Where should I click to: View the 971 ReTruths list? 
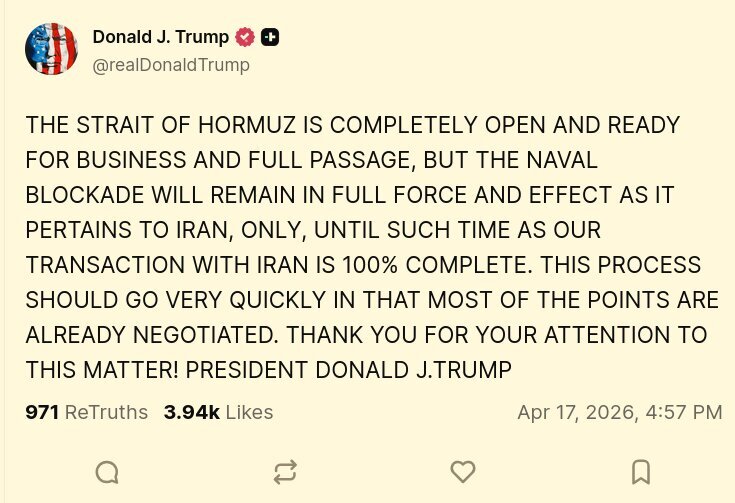86,412
